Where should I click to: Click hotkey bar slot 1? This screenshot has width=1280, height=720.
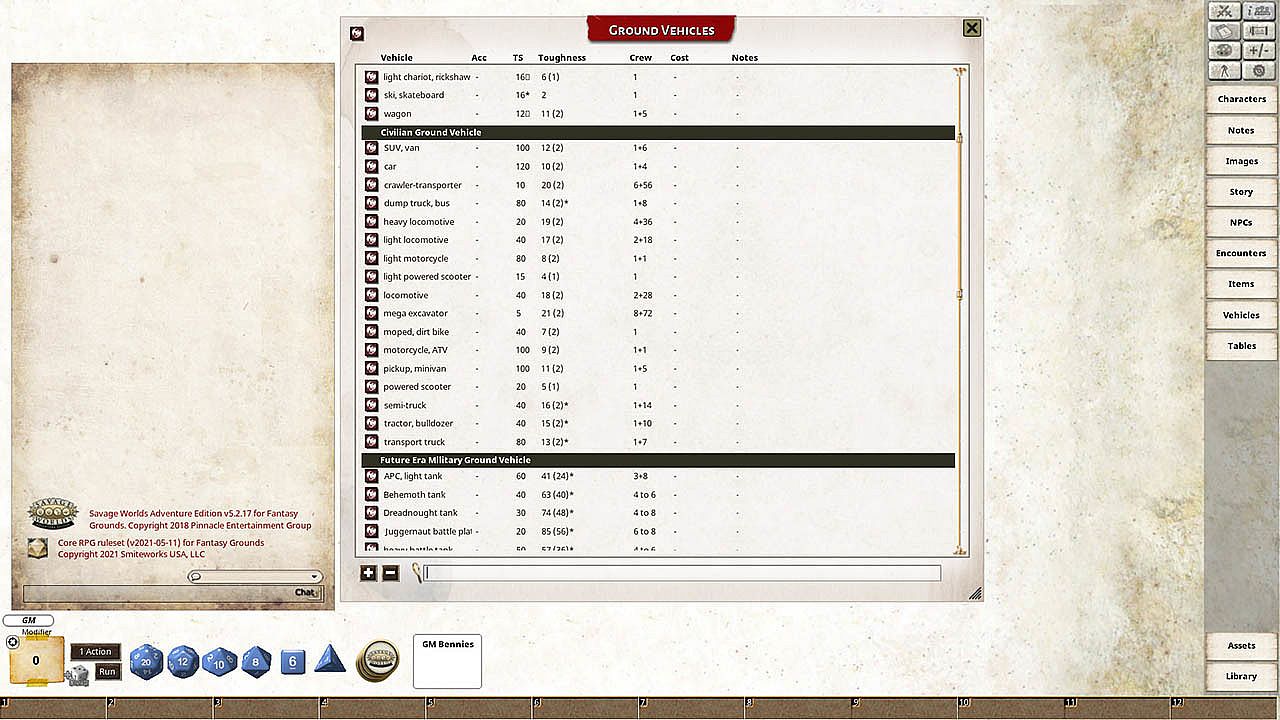(53, 708)
